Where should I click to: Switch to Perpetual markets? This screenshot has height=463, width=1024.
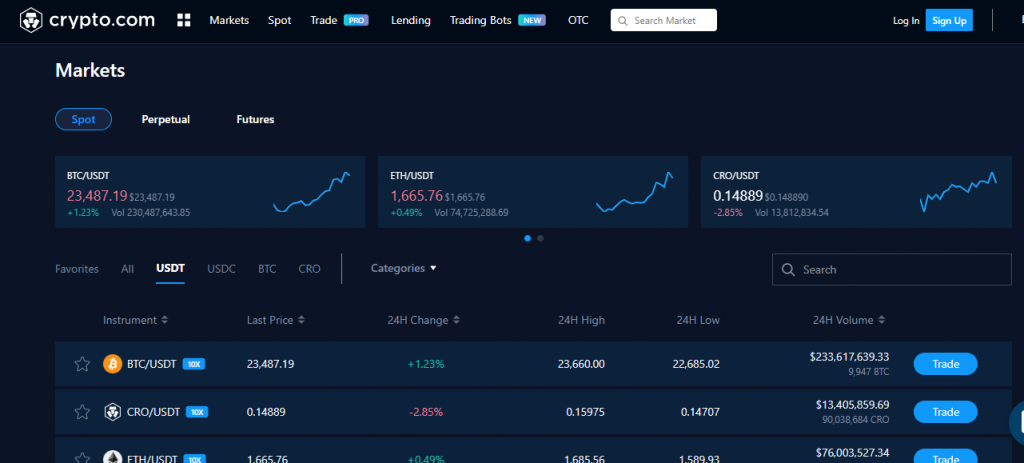point(166,120)
